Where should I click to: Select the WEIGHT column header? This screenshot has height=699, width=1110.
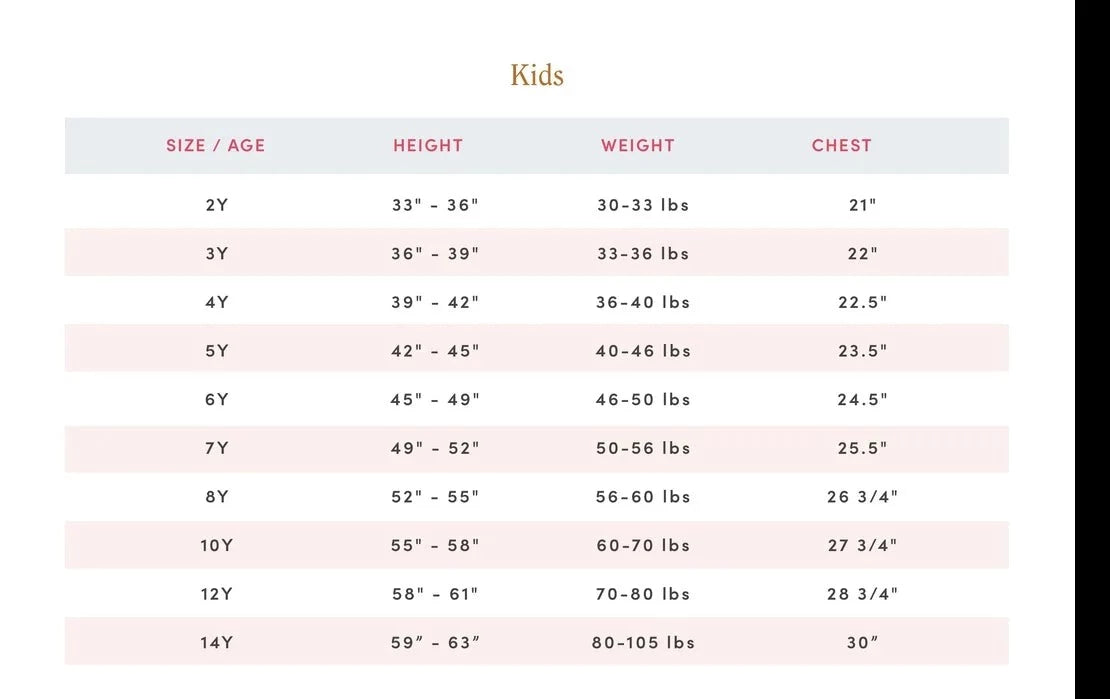tap(638, 145)
